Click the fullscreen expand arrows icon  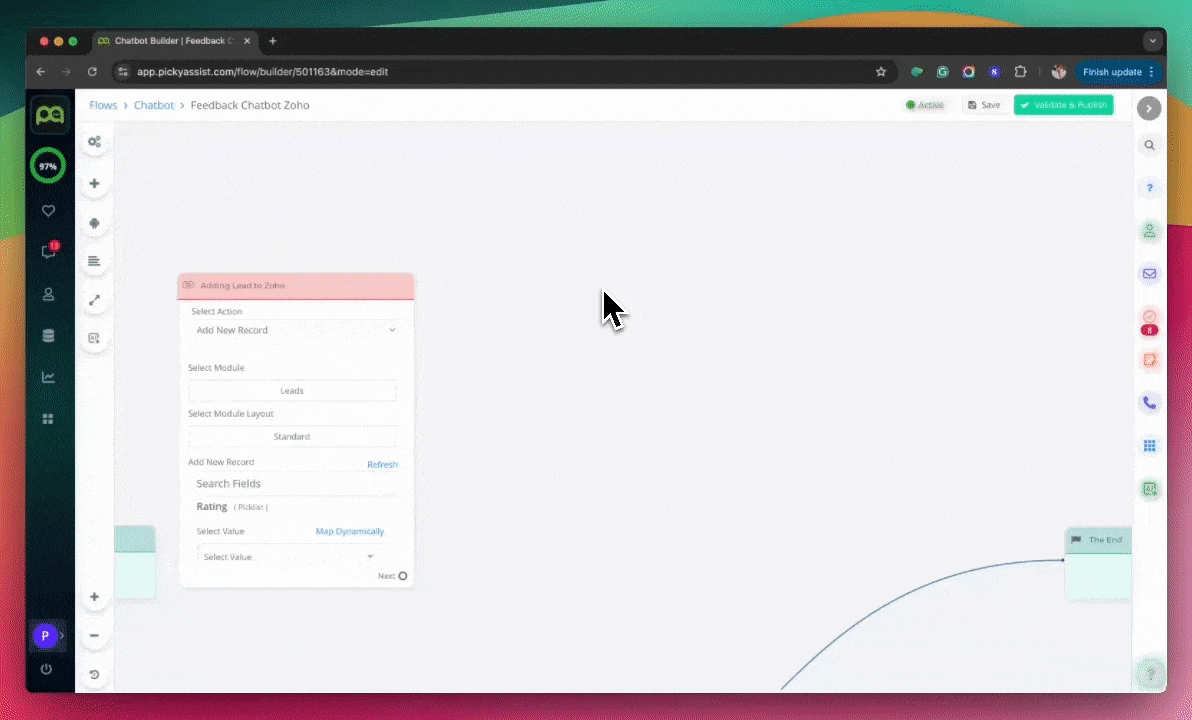point(94,300)
